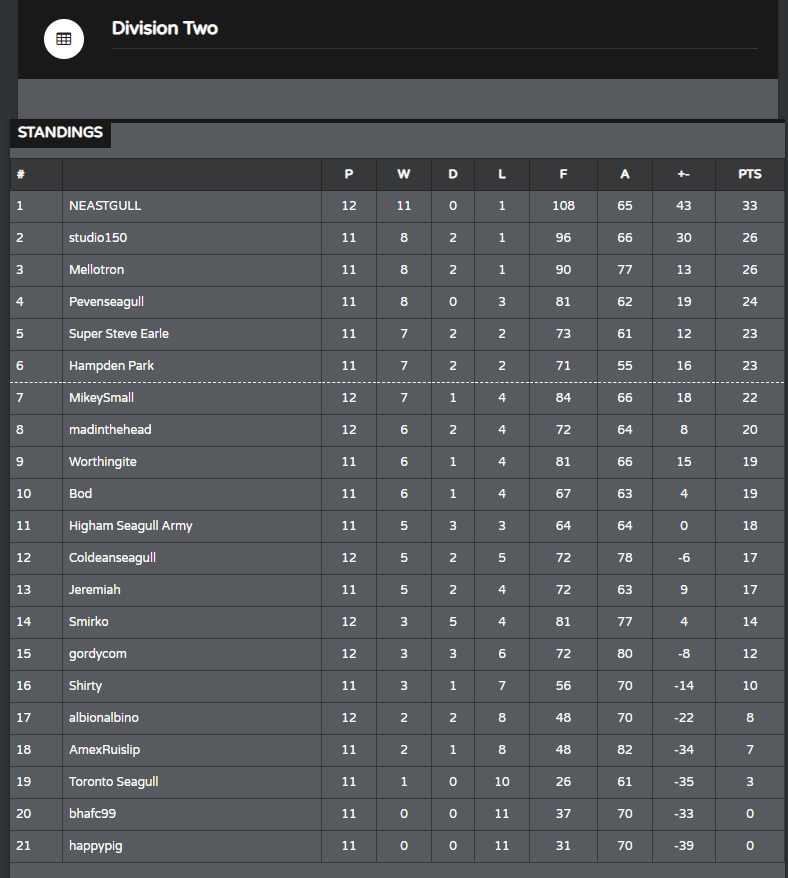The width and height of the screenshot is (788, 878).
Task: Open AmexRuislip team entry
Action: (x=104, y=750)
